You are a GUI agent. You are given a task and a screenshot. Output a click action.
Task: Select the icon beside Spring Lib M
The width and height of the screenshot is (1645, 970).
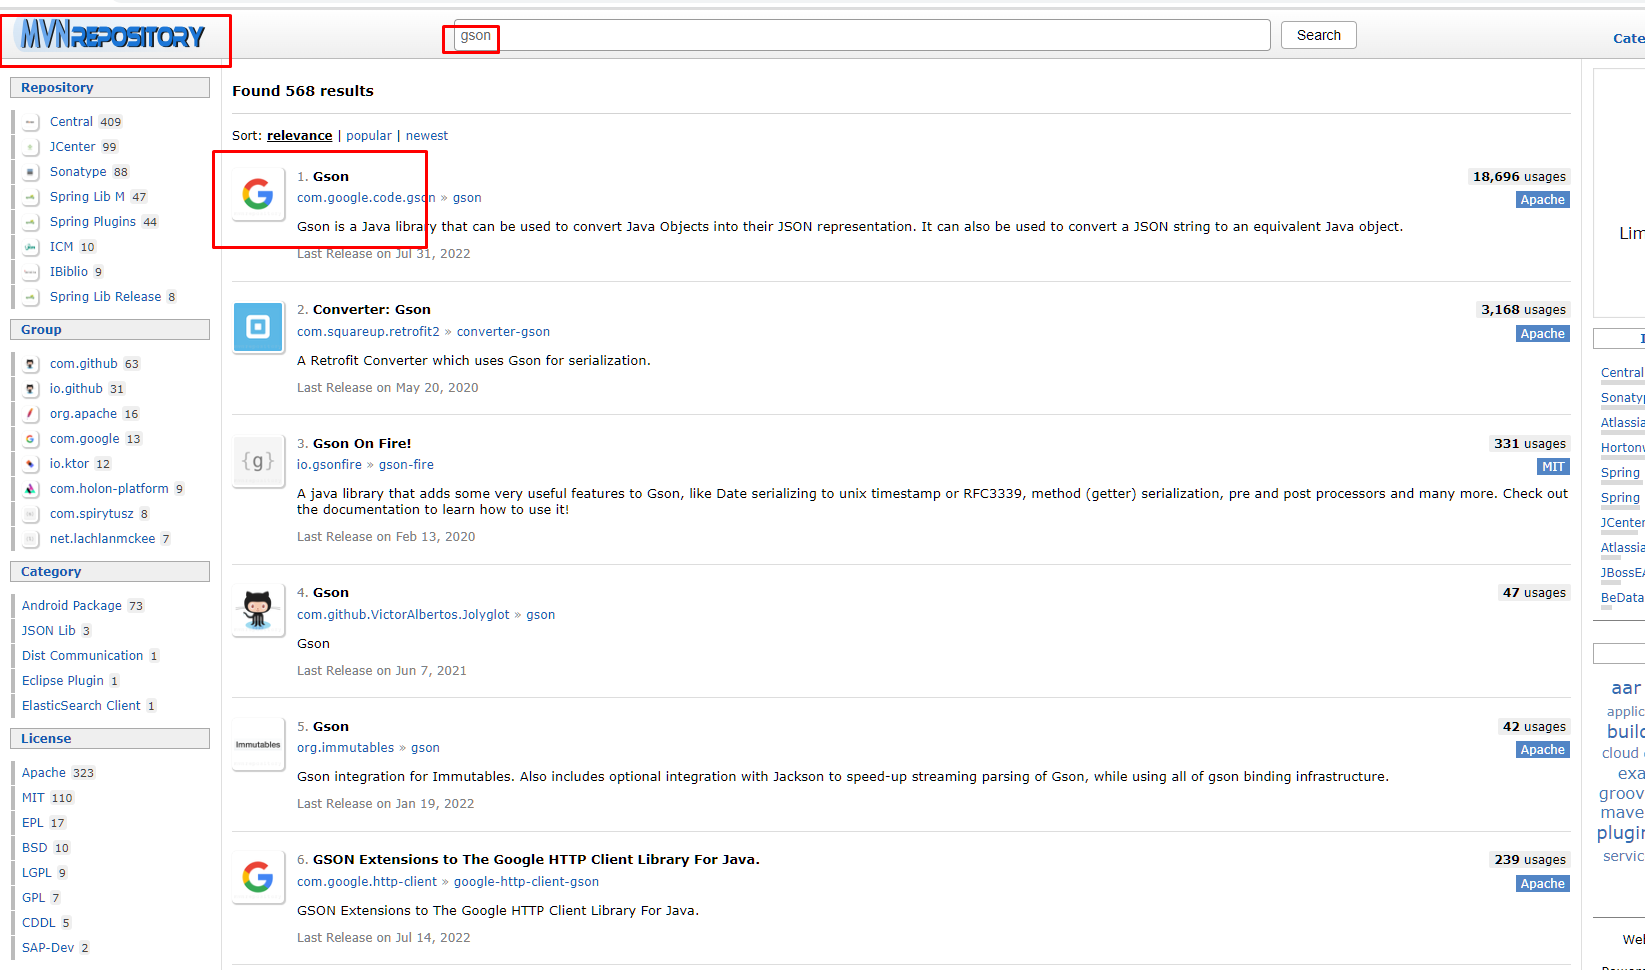[31, 197]
